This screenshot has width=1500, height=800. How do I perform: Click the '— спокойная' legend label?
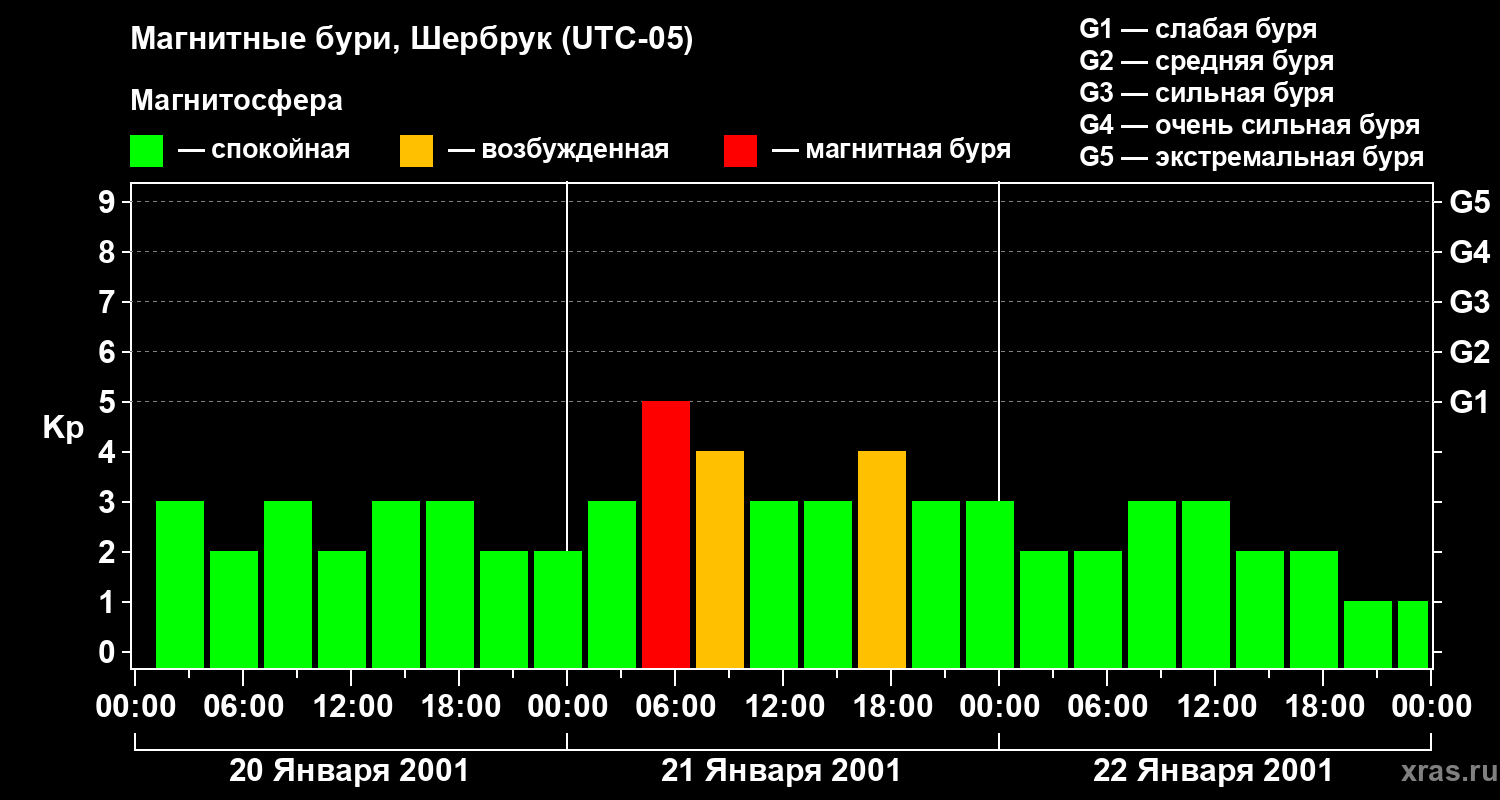click(x=264, y=150)
